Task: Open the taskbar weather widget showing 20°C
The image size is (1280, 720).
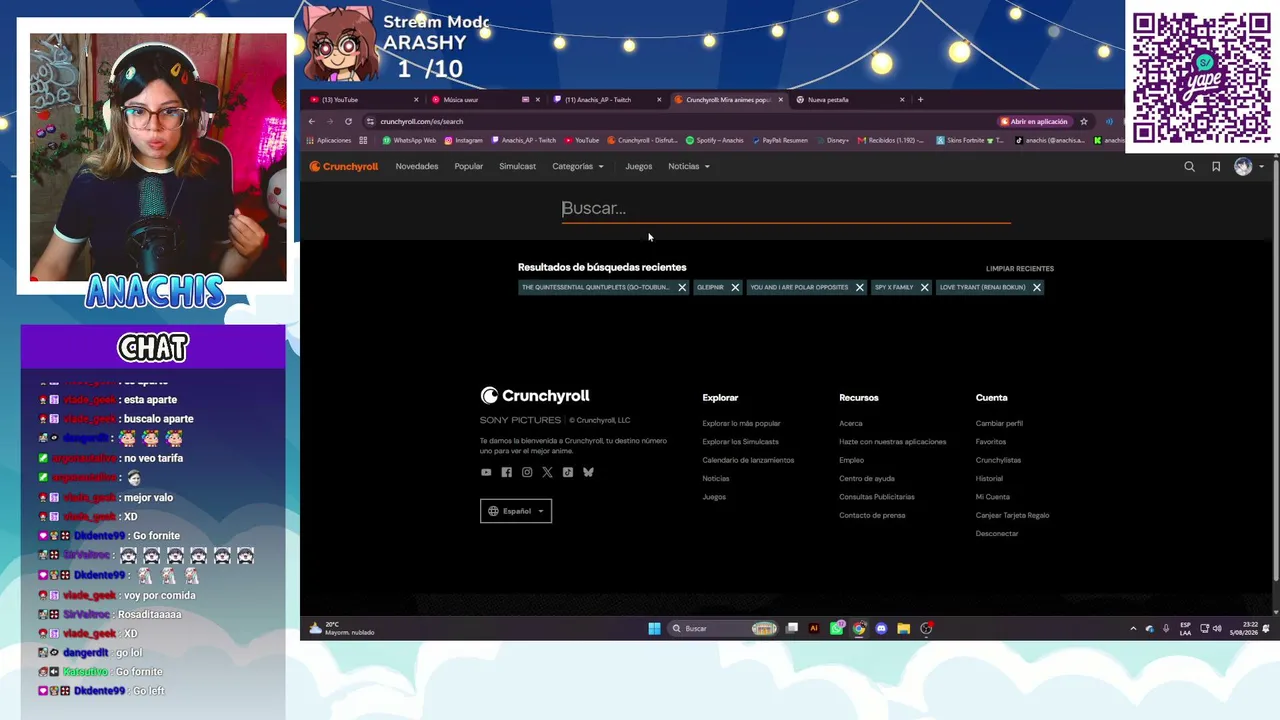Action: click(x=342, y=628)
